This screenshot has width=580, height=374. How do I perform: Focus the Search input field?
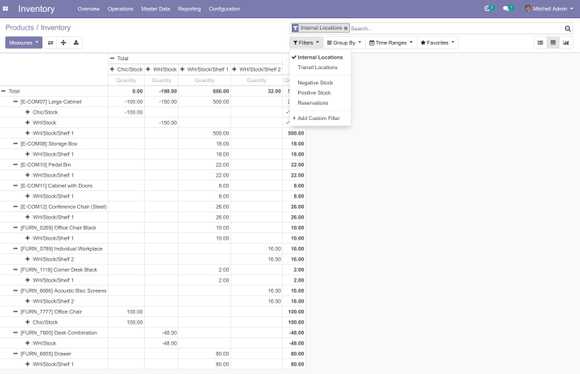455,28
